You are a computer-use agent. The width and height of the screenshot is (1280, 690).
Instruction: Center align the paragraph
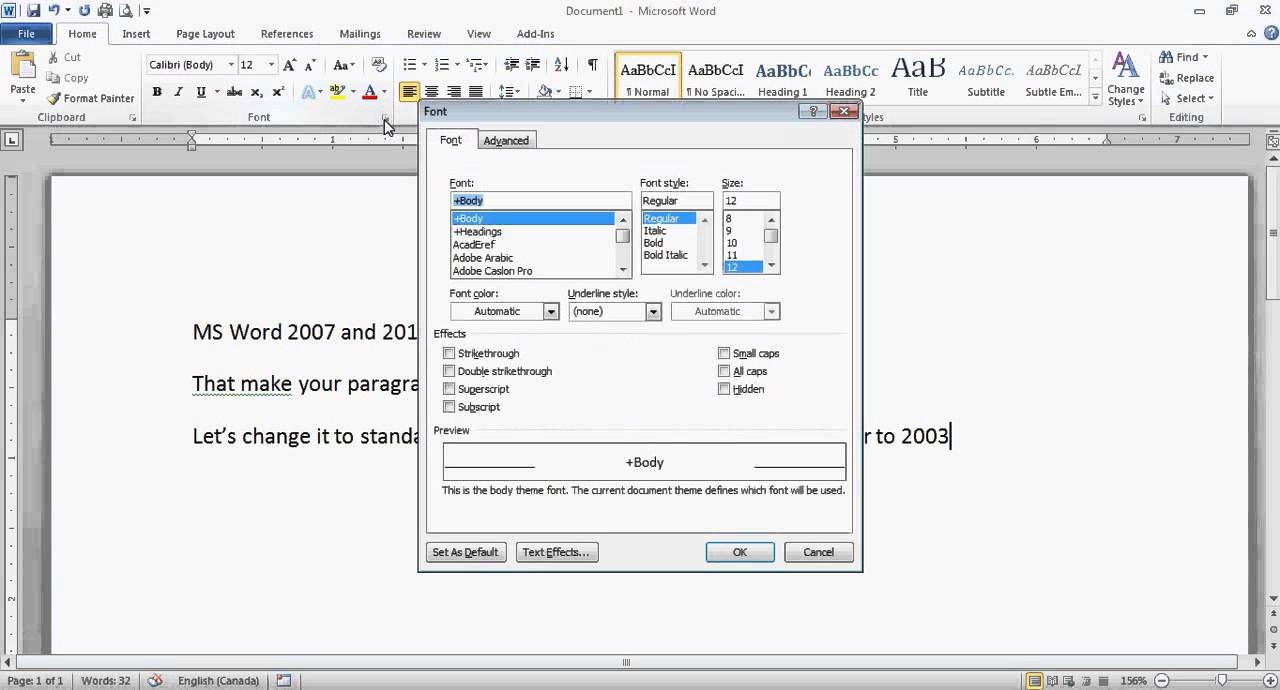pyautogui.click(x=432, y=92)
